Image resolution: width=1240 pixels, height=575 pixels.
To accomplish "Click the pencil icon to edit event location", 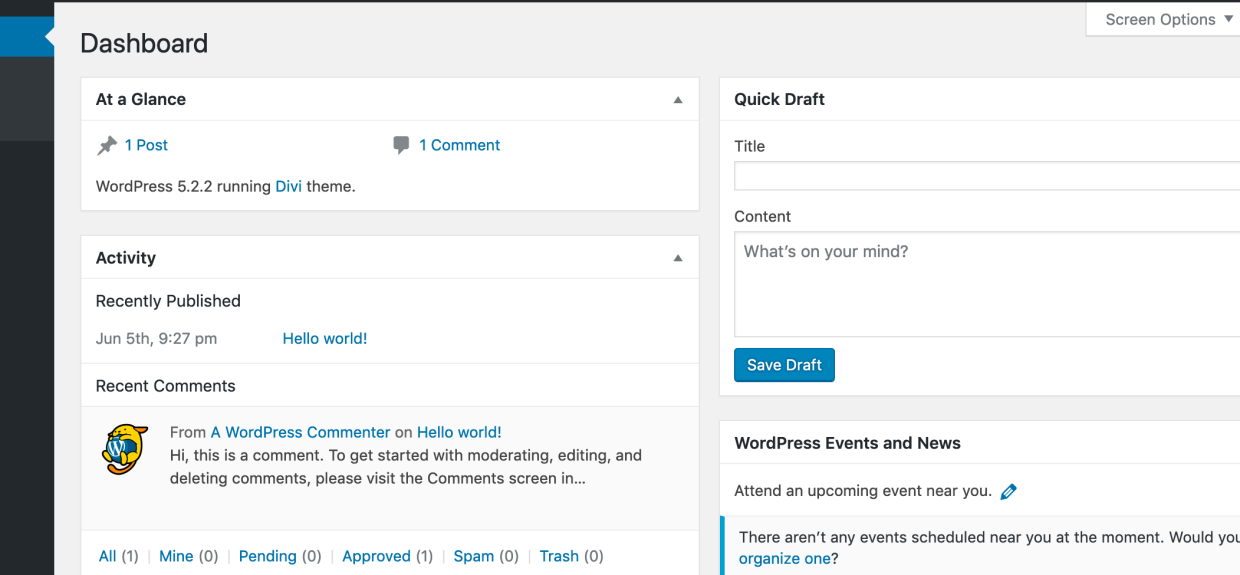I will point(1008,492).
